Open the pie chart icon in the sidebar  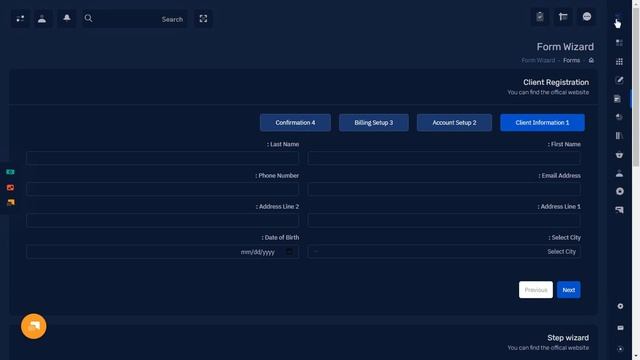click(619, 117)
